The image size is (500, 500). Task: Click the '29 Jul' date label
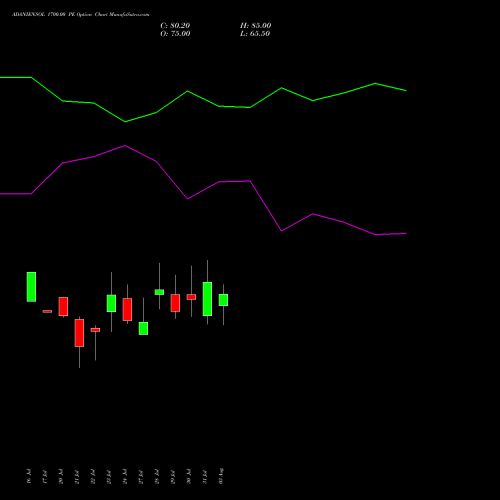173,476
